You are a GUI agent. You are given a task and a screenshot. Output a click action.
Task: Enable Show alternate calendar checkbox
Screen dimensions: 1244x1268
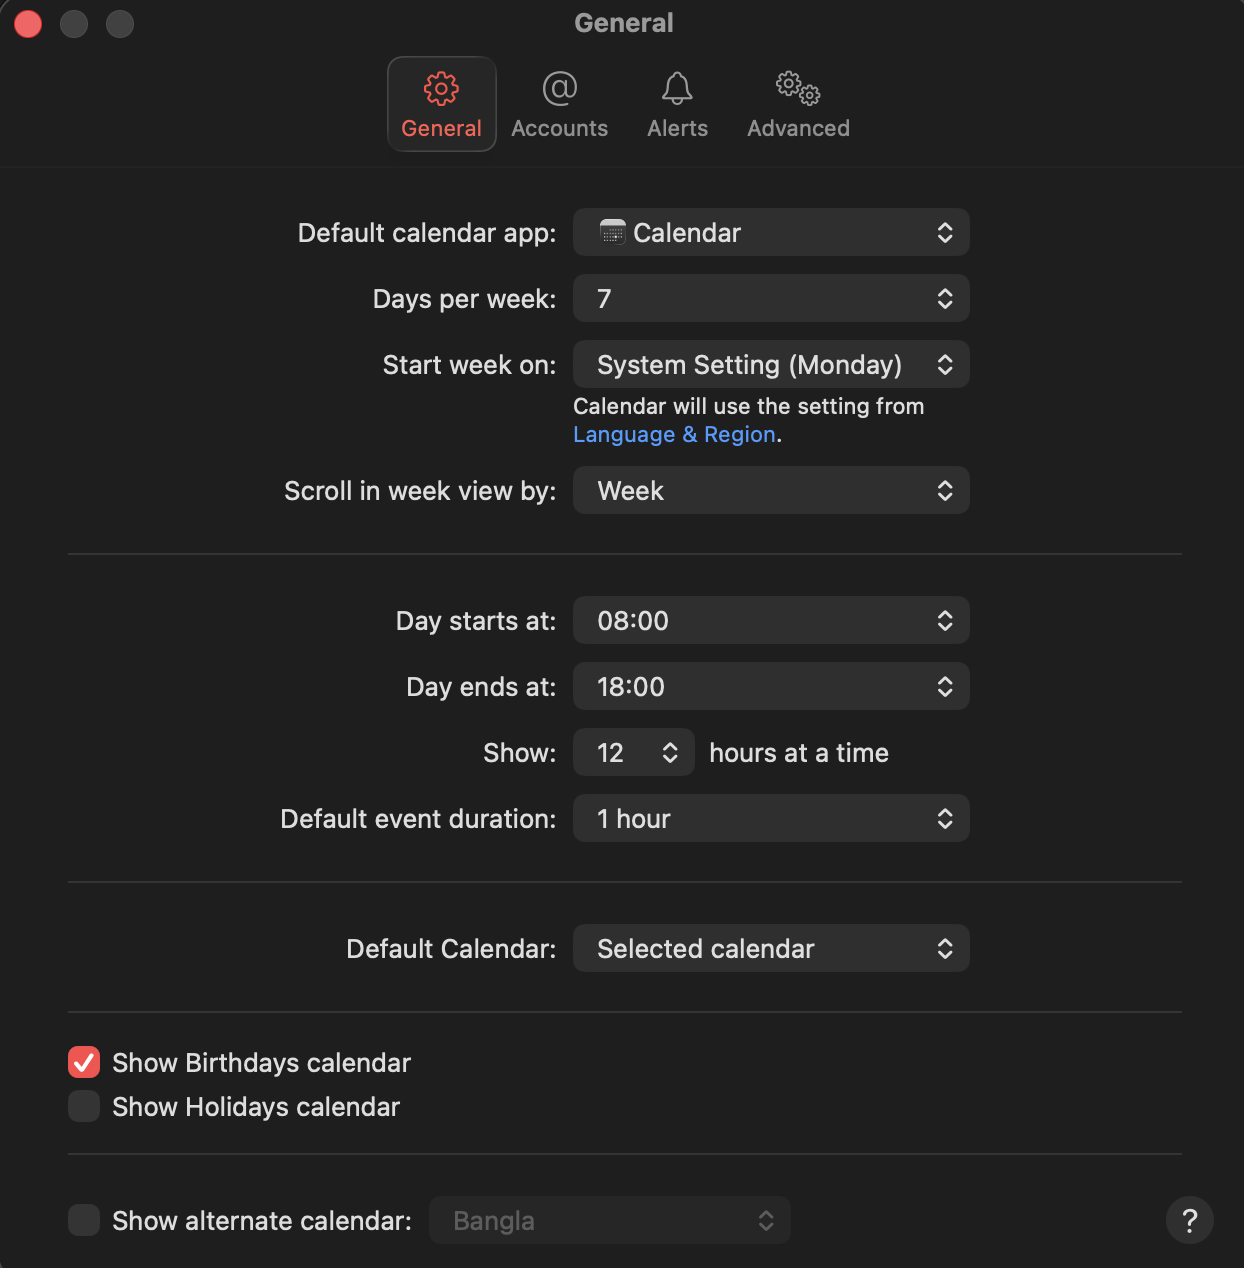coord(84,1220)
